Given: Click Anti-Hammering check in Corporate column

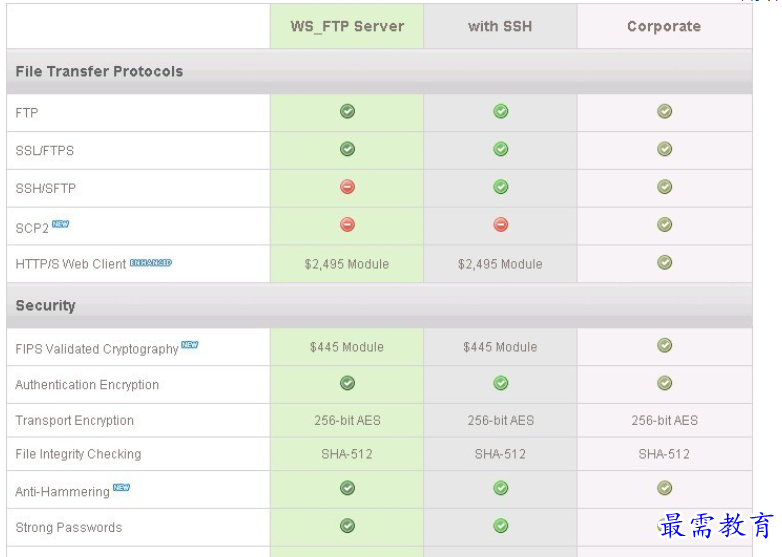Looking at the screenshot, I should coord(664,488).
